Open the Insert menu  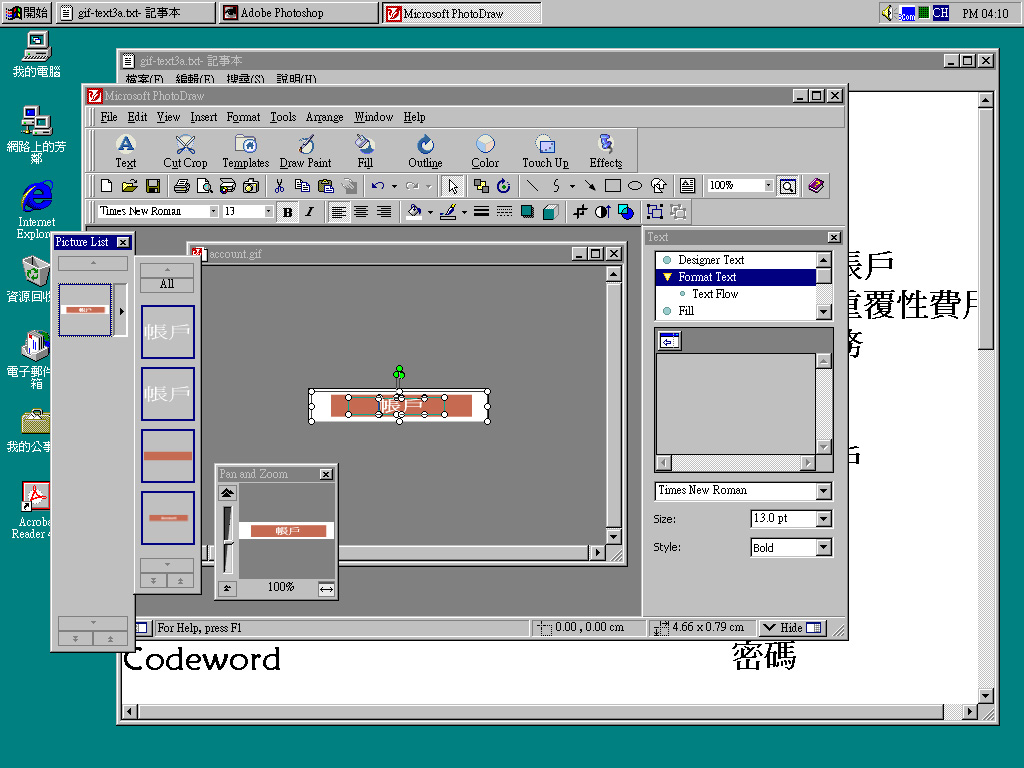[x=204, y=117]
